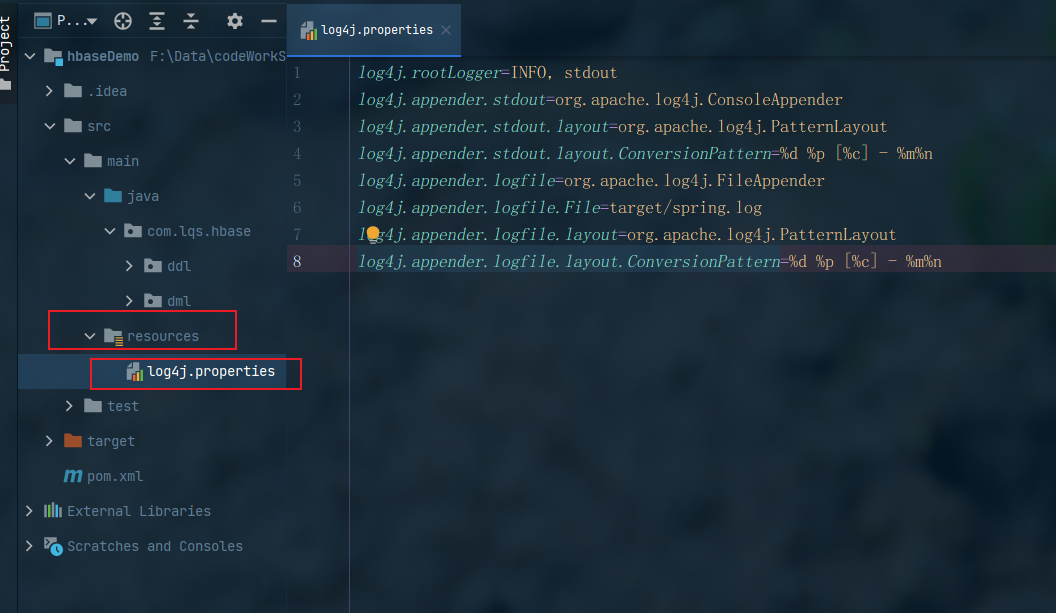Click line number 1 in the gutter
Screen dimensions: 1056x613
pos(297,73)
